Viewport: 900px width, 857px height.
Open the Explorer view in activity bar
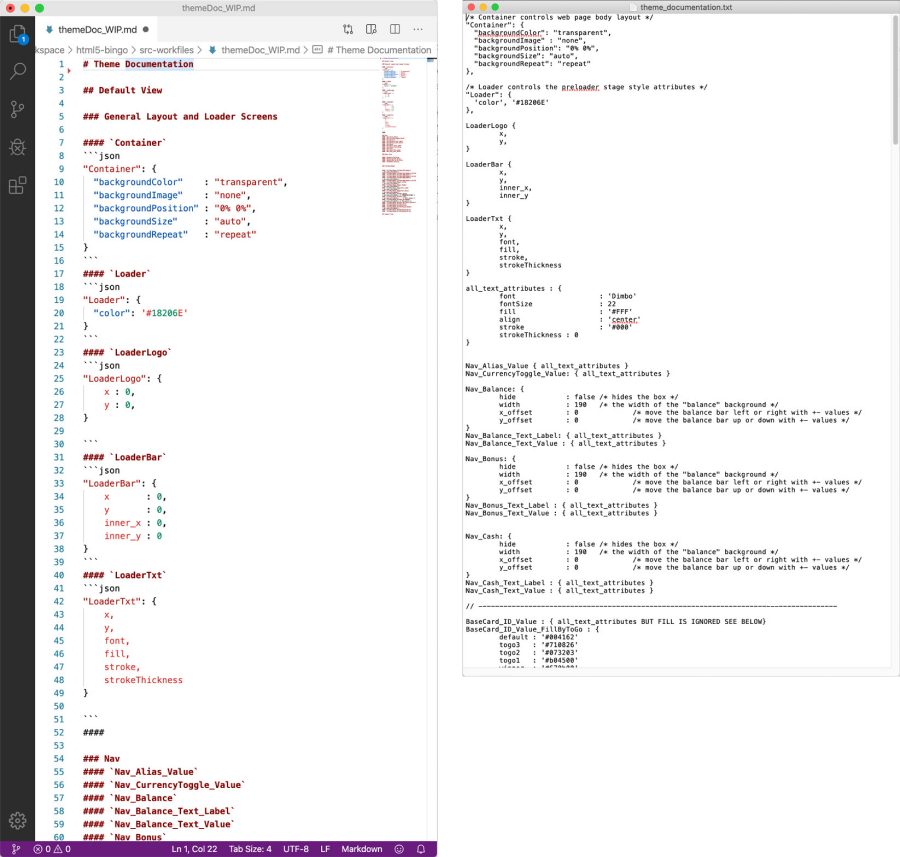18,34
